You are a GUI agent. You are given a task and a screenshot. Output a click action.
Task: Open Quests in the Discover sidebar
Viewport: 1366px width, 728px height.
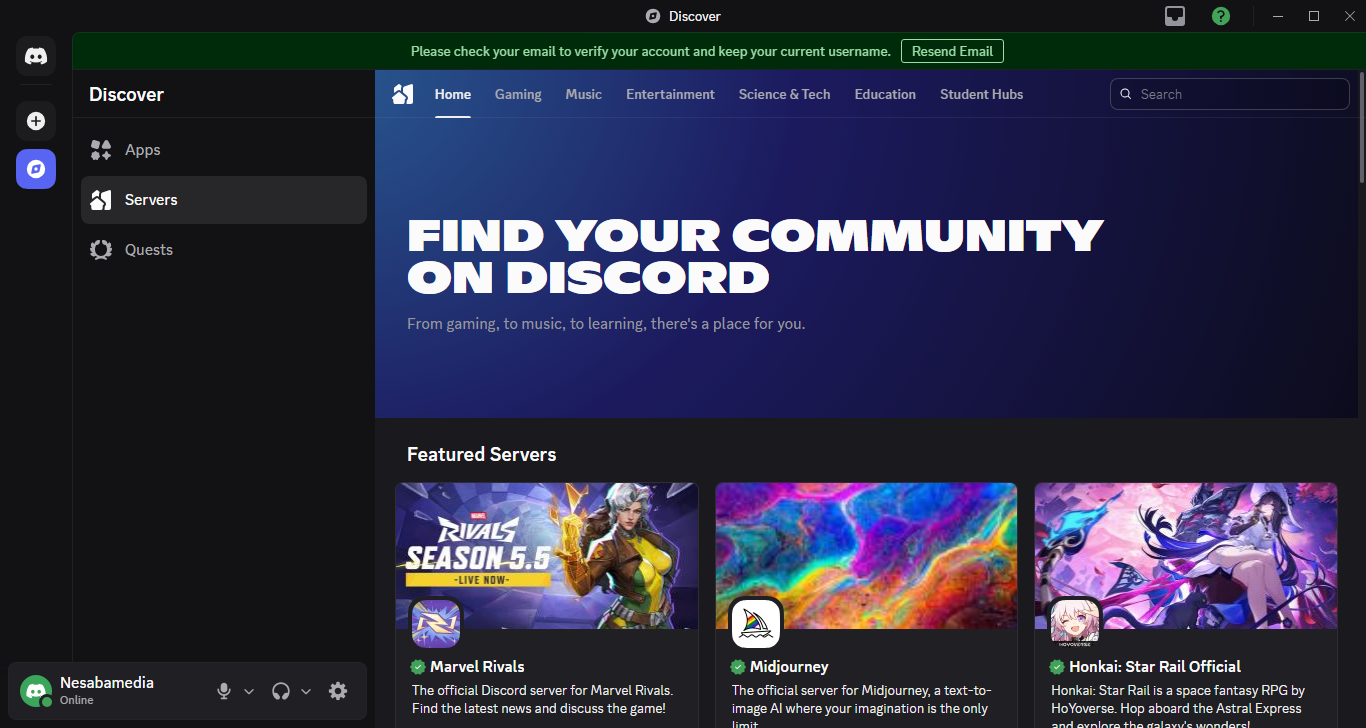[149, 250]
